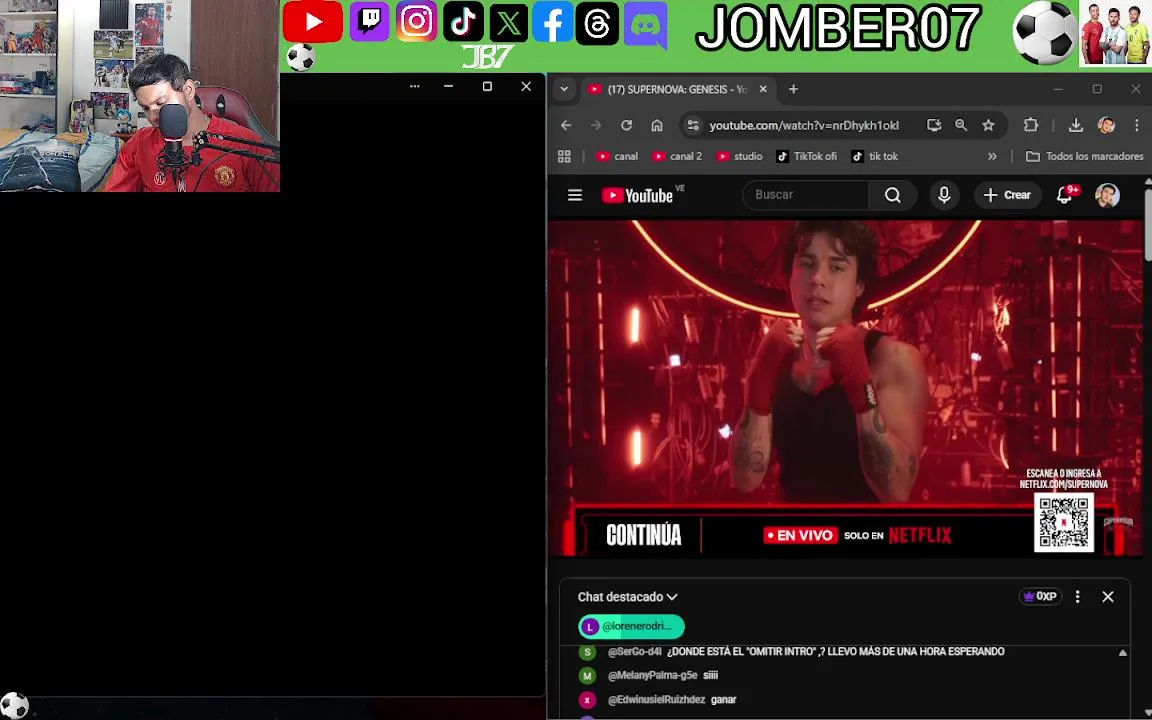Select the @lorenerodri pinned chip

point(631,627)
